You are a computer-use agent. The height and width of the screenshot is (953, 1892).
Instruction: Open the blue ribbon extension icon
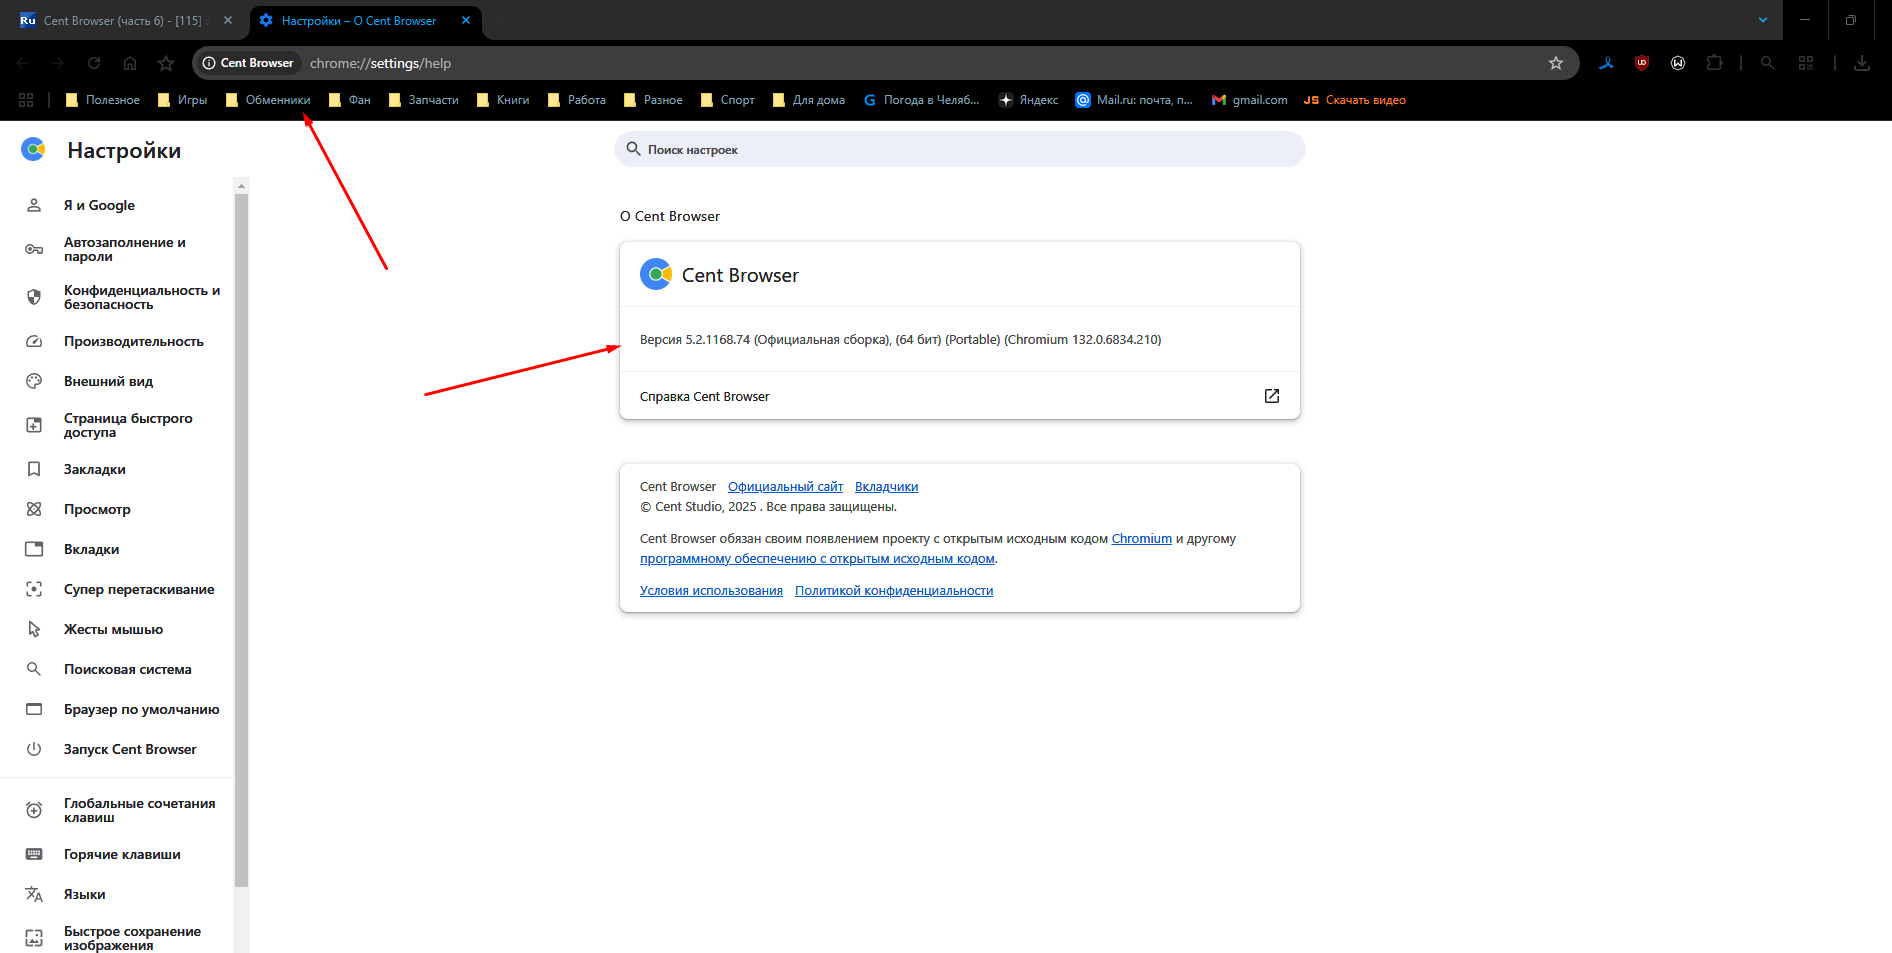tap(1606, 63)
